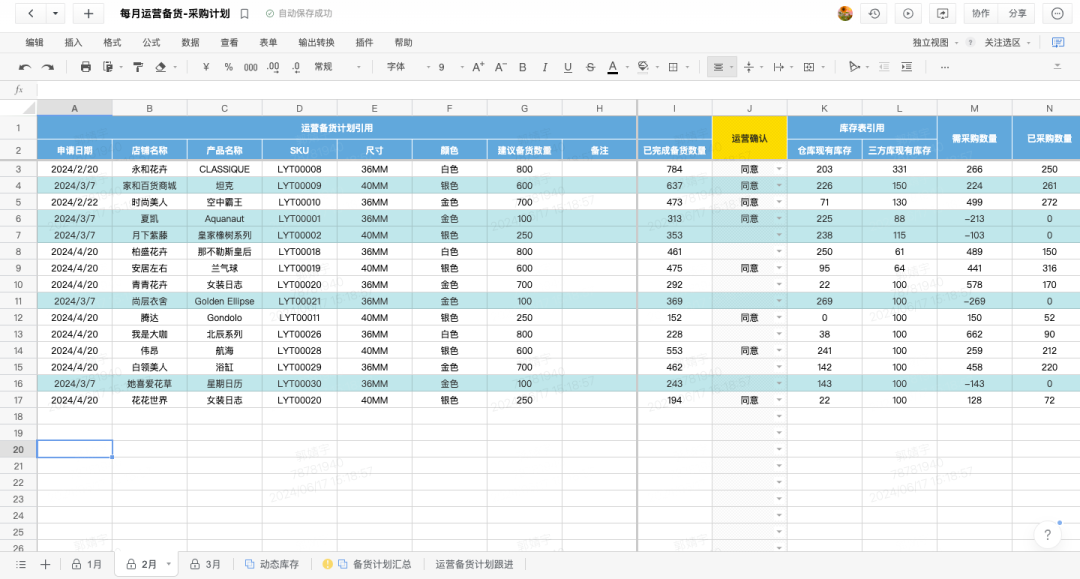Toggle bold formatting
Screen dimensions: 1080x579
(x=523, y=67)
